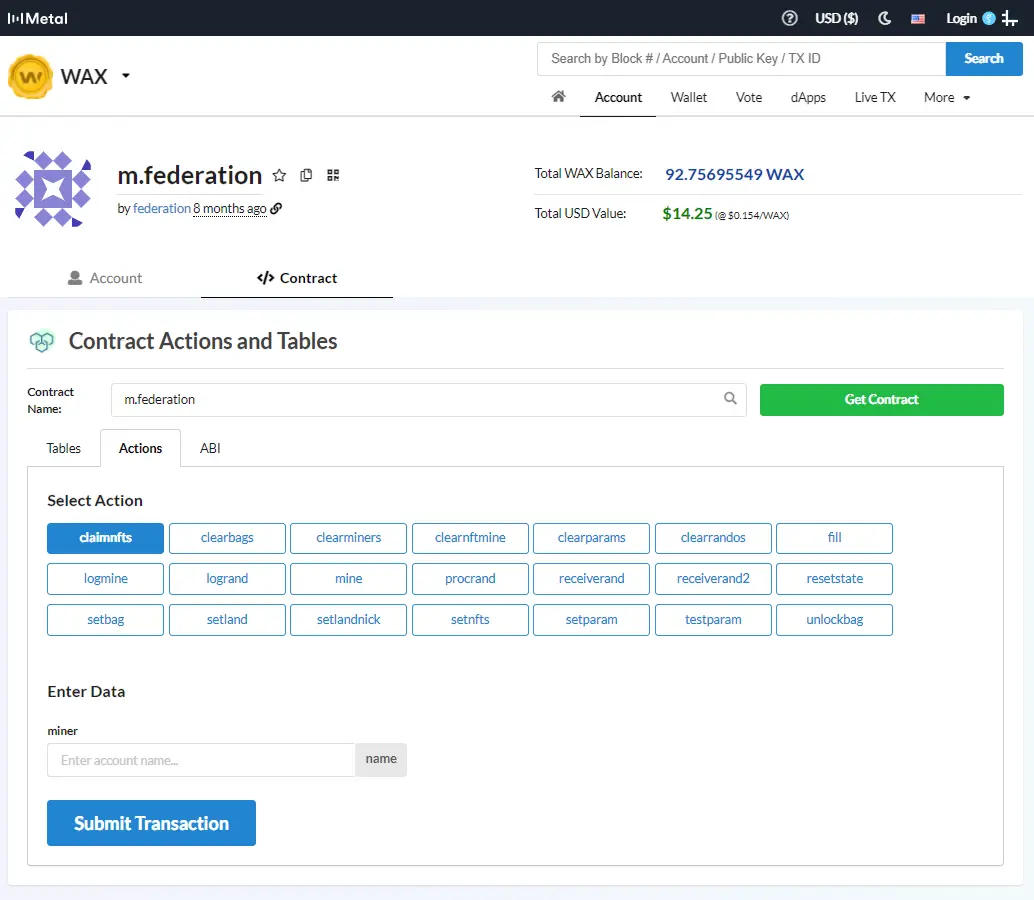
Task: Select the mine action
Action: pos(348,579)
